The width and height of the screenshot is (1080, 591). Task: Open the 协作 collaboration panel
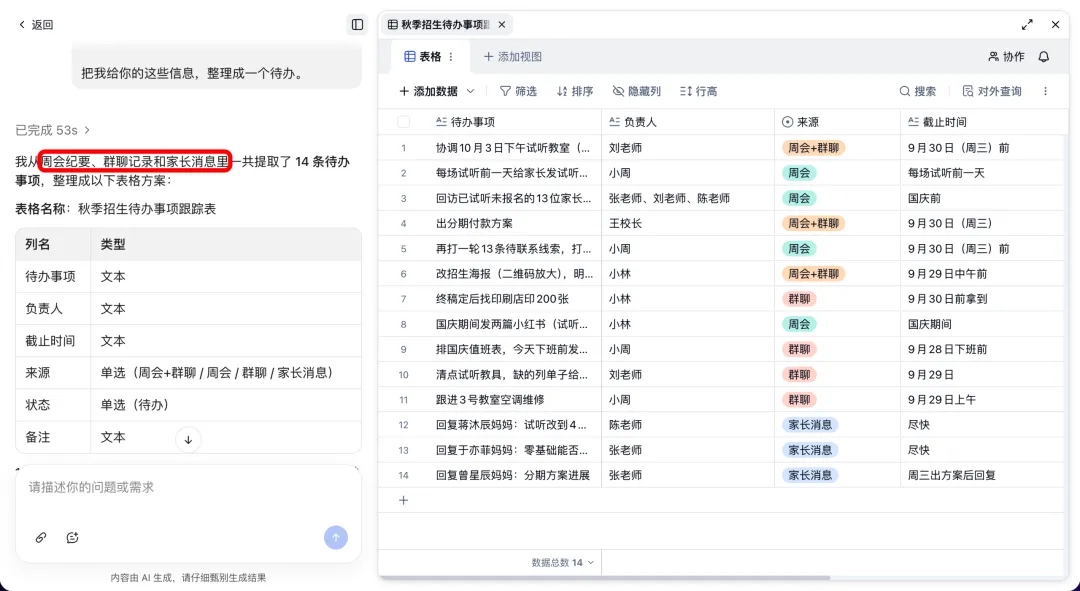click(x=1006, y=57)
